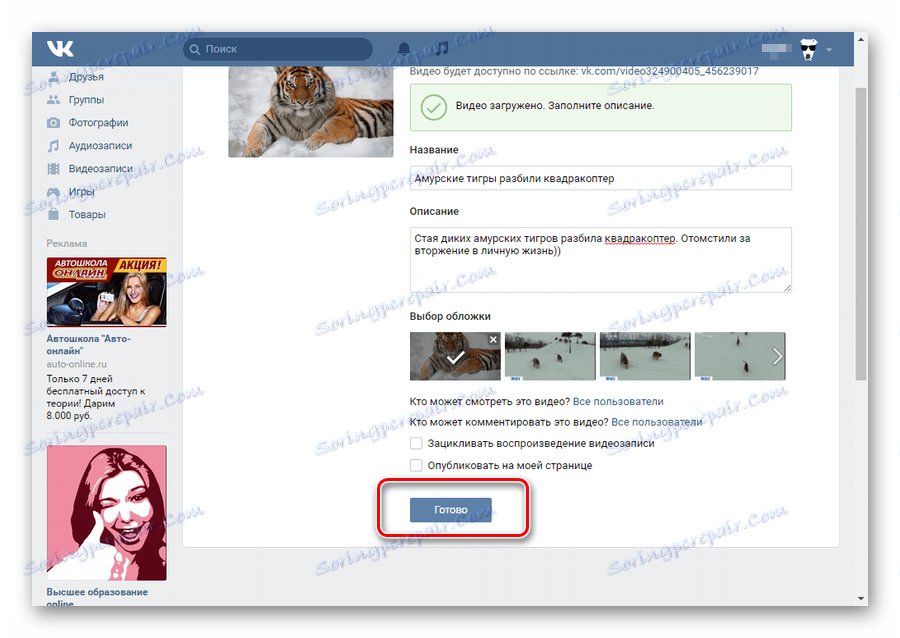
Task: Click the Реклама label
Action: (x=67, y=244)
